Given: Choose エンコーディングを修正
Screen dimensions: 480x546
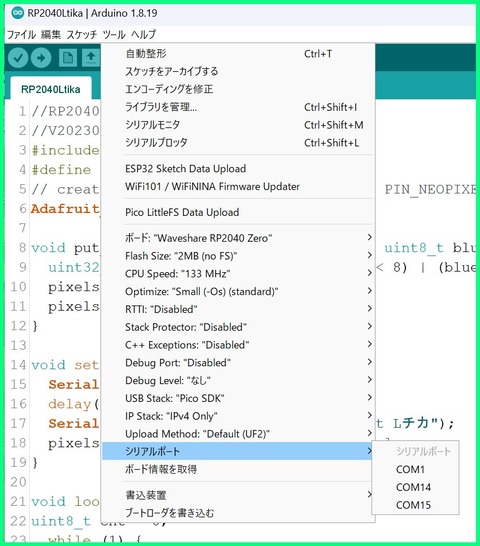Looking at the screenshot, I should click(238, 89).
